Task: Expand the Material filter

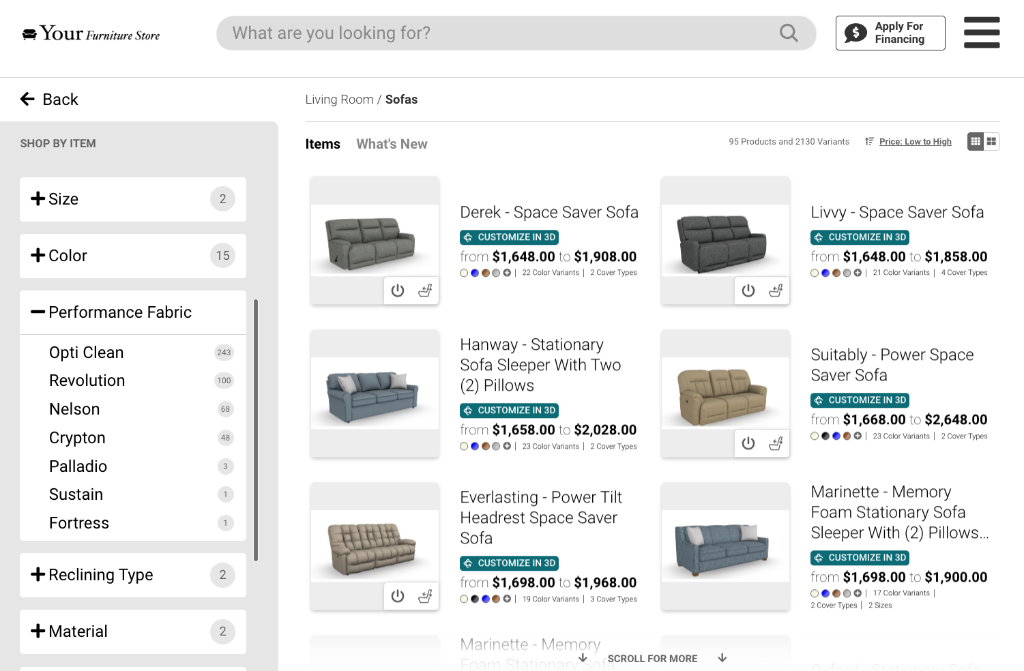Action: point(133,632)
